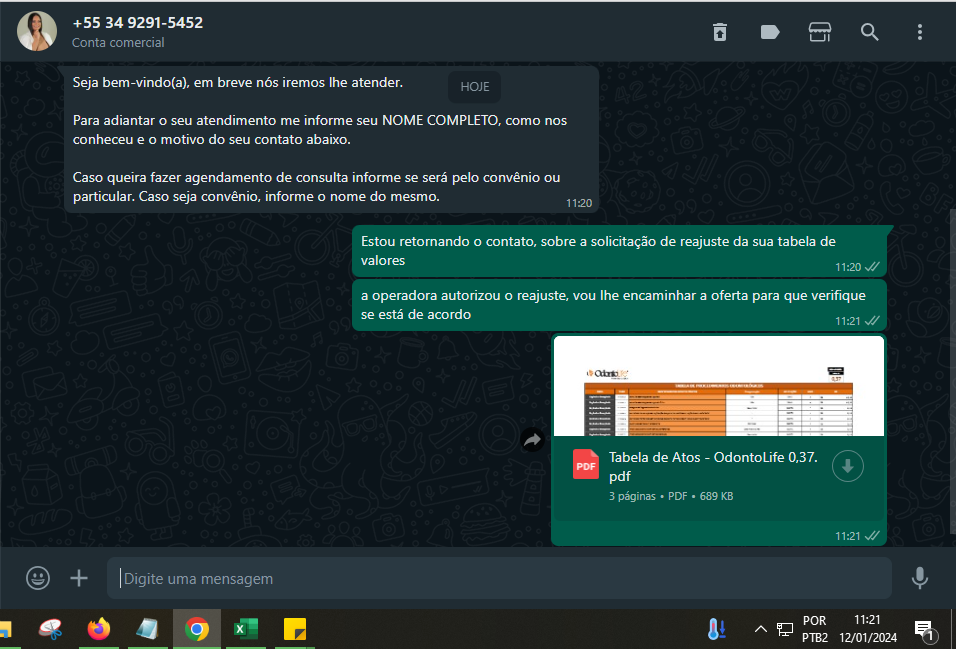Open Firefox from the taskbar

99,629
